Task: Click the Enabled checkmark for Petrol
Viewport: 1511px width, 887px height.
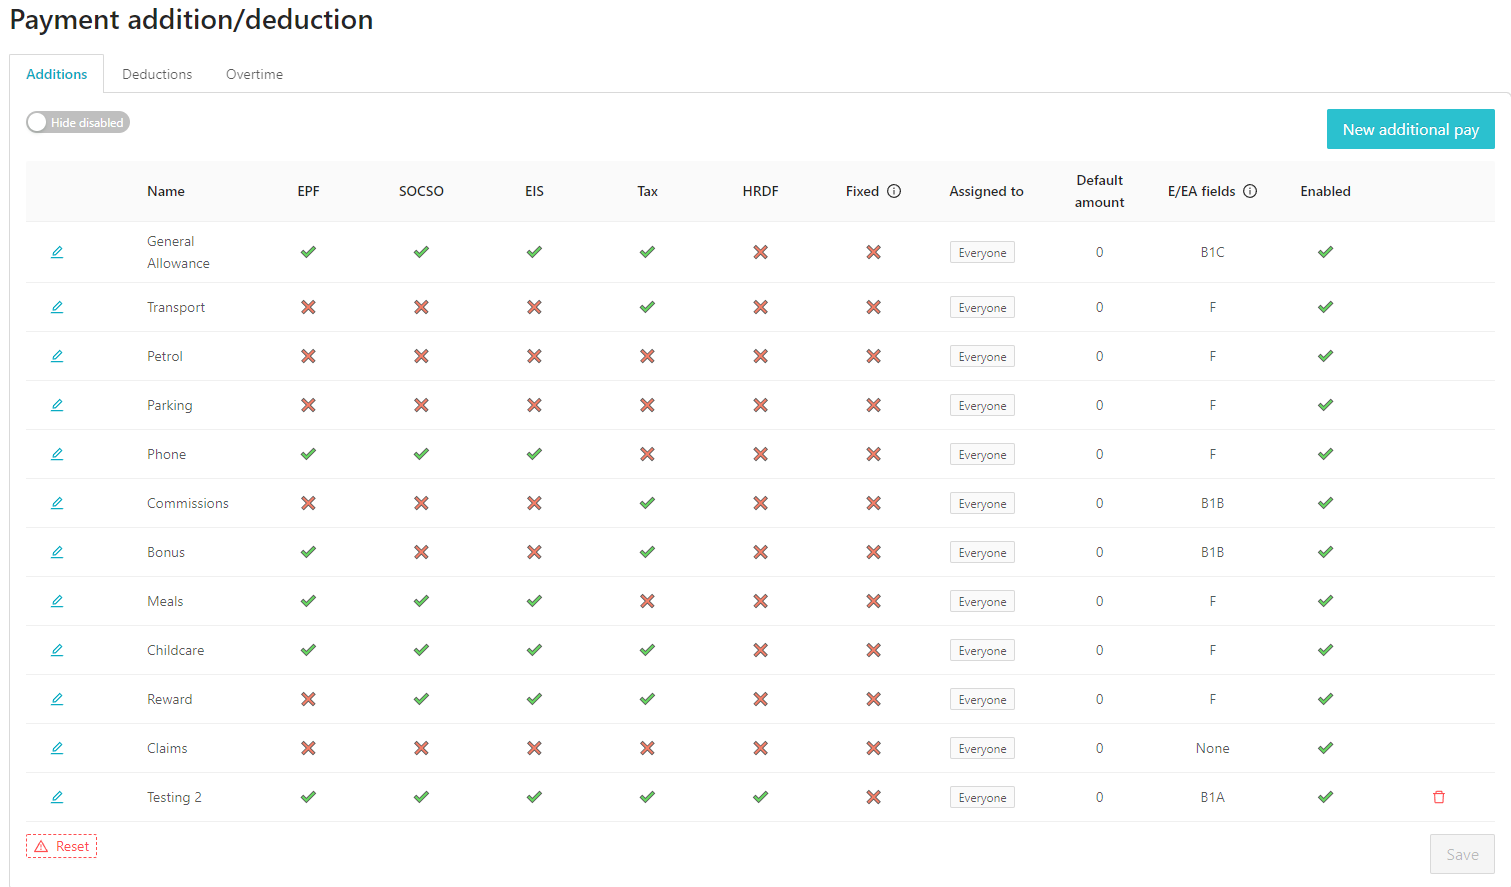Action: click(x=1325, y=356)
